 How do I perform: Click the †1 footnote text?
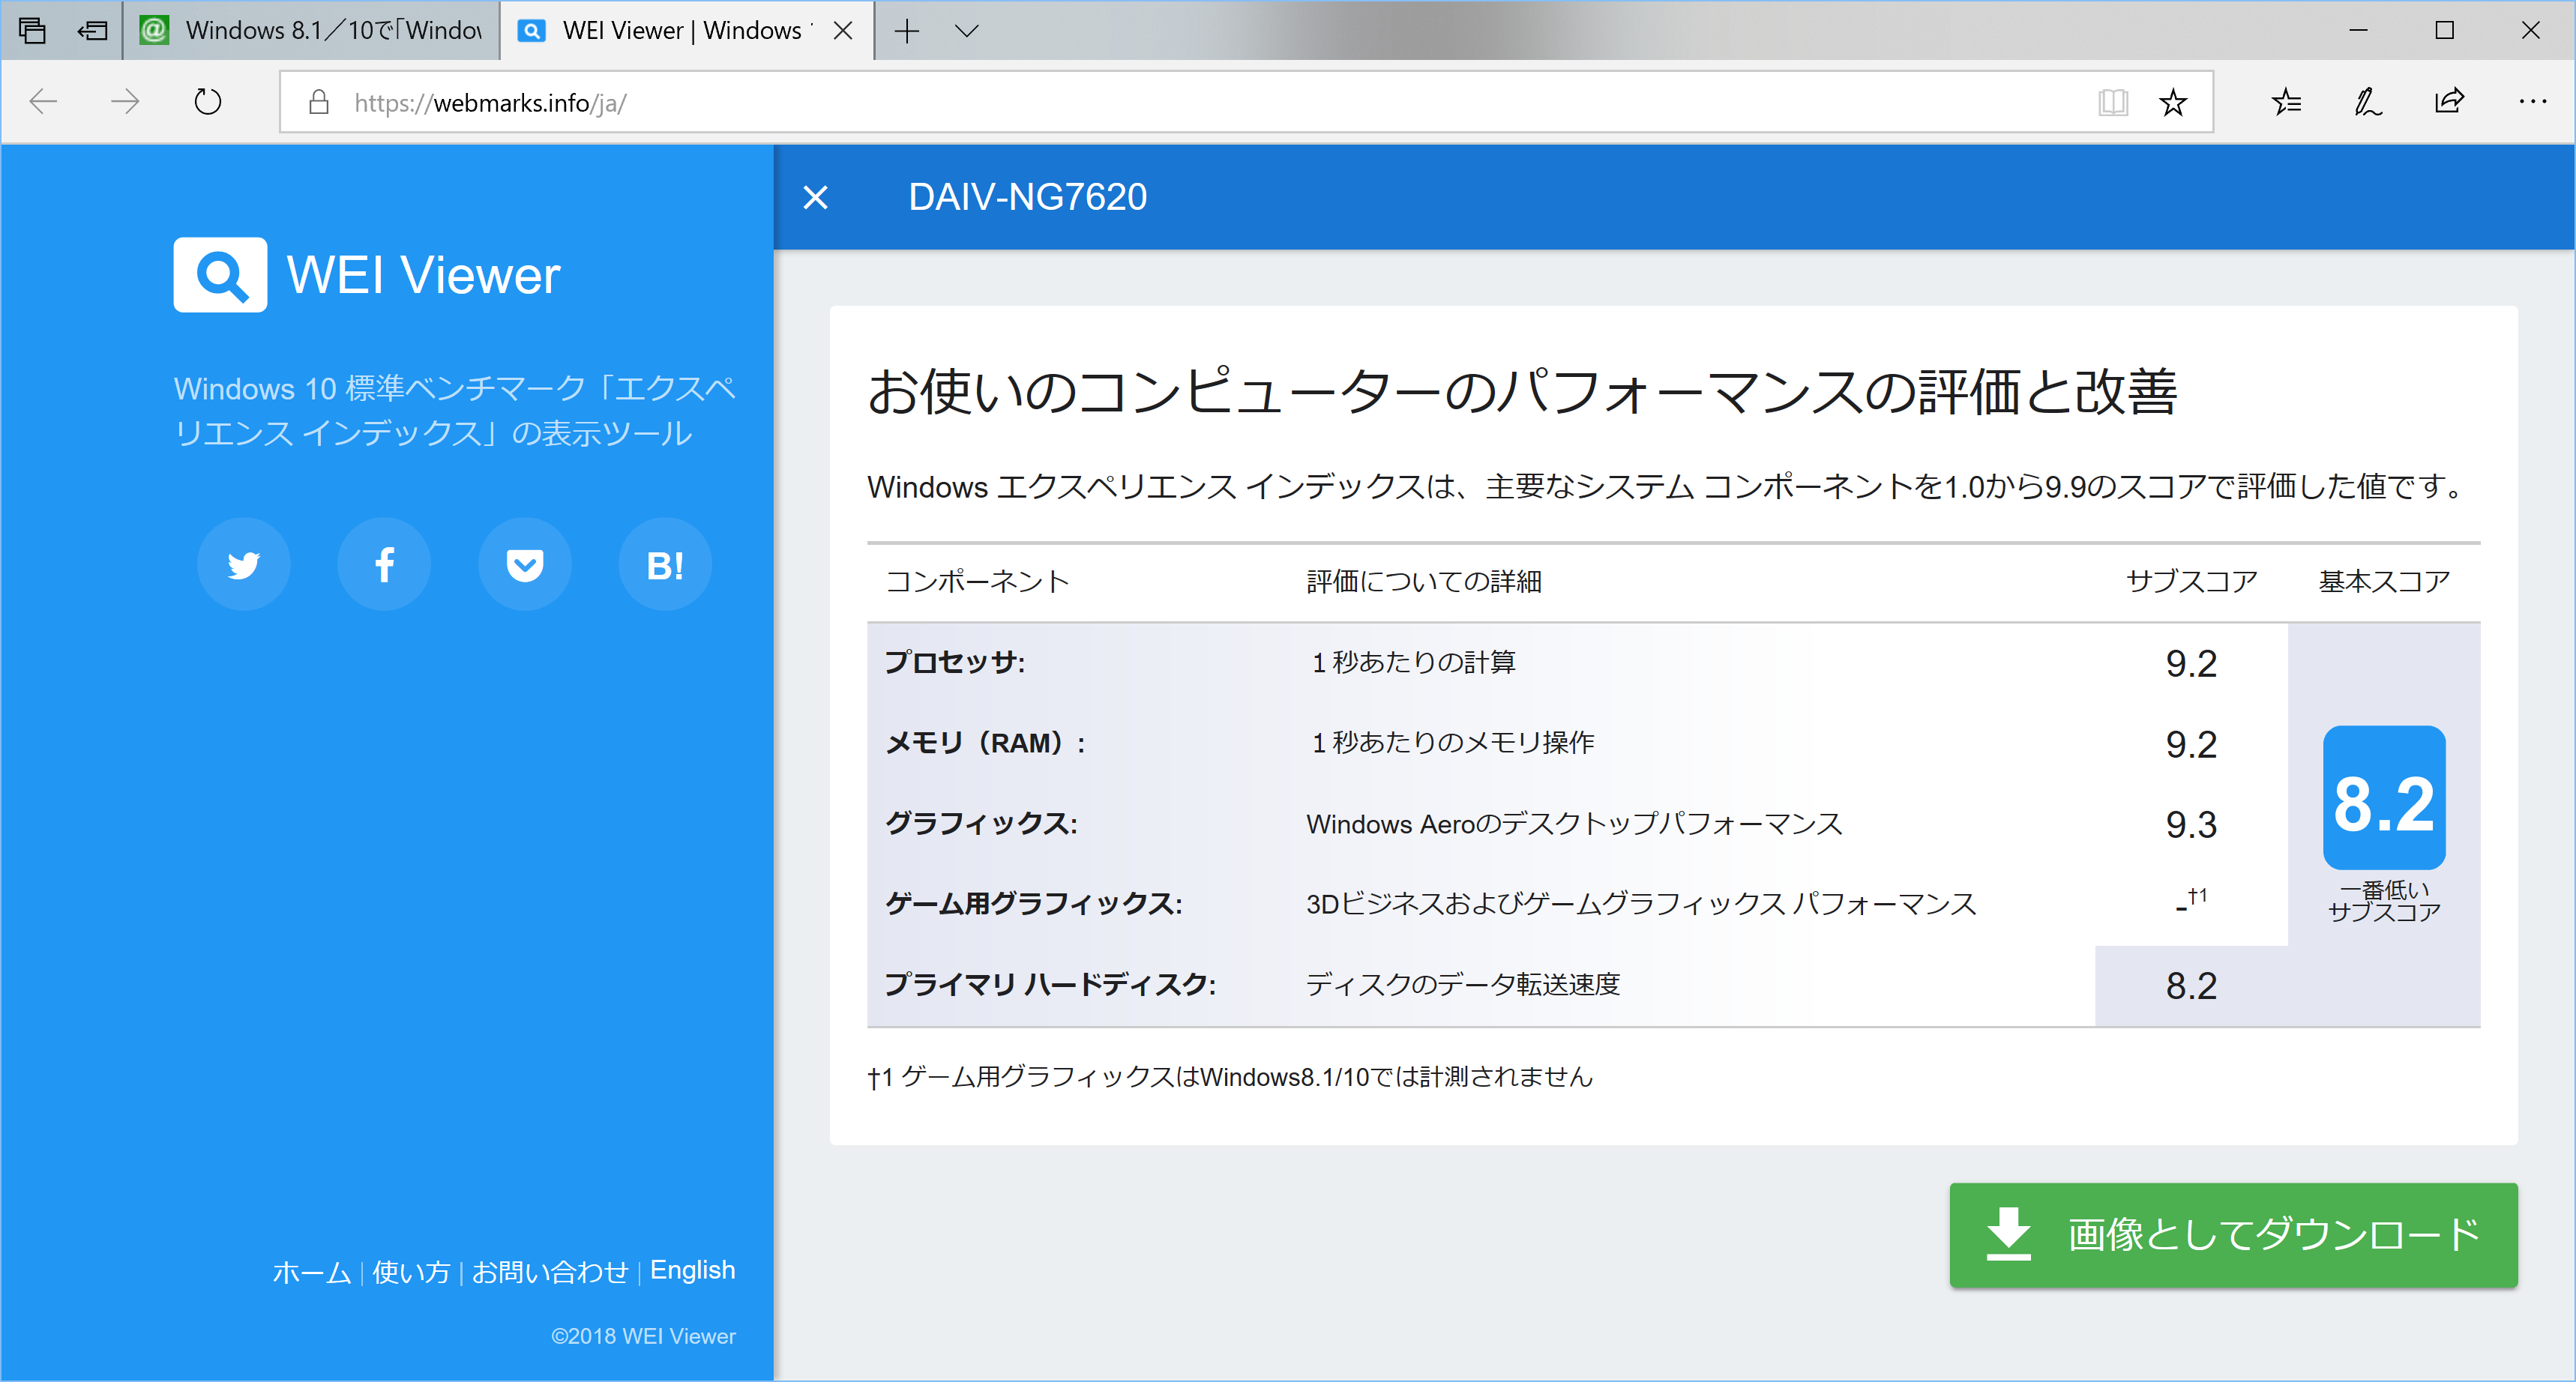tap(1230, 1077)
